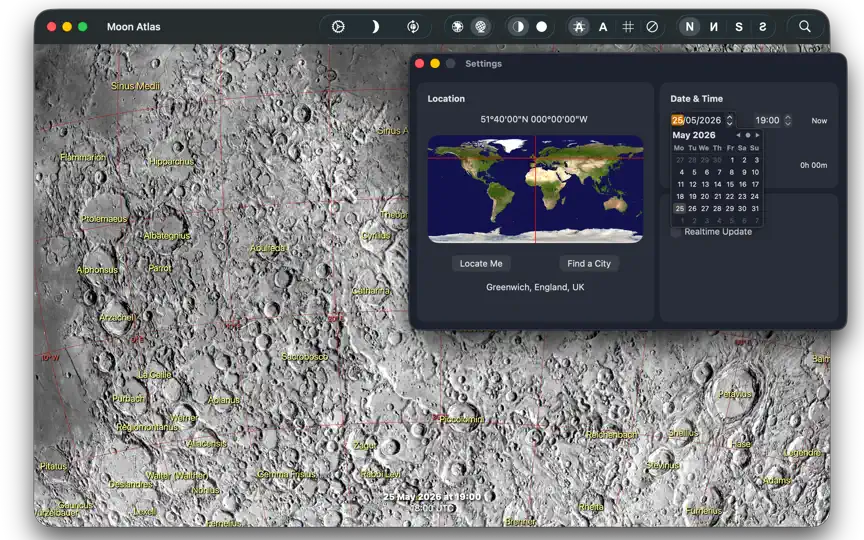Viewport: 864px width, 540px height.
Task: Click the plain A labels icon
Action: 603,26
